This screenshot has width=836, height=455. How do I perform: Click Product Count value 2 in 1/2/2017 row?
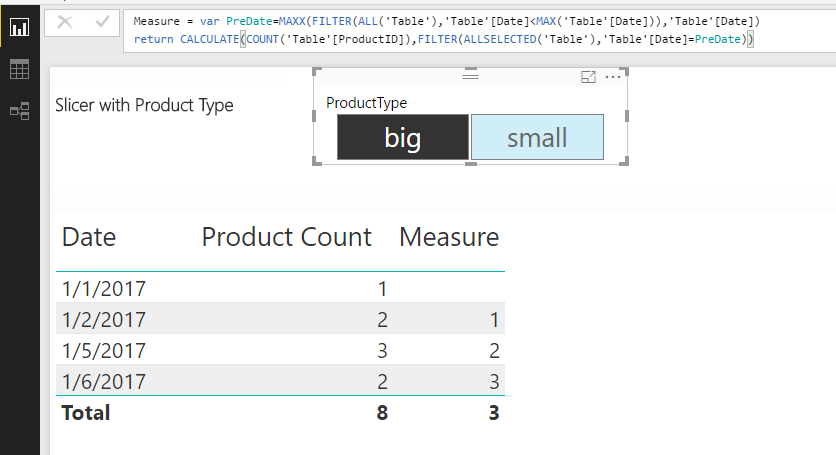(382, 320)
